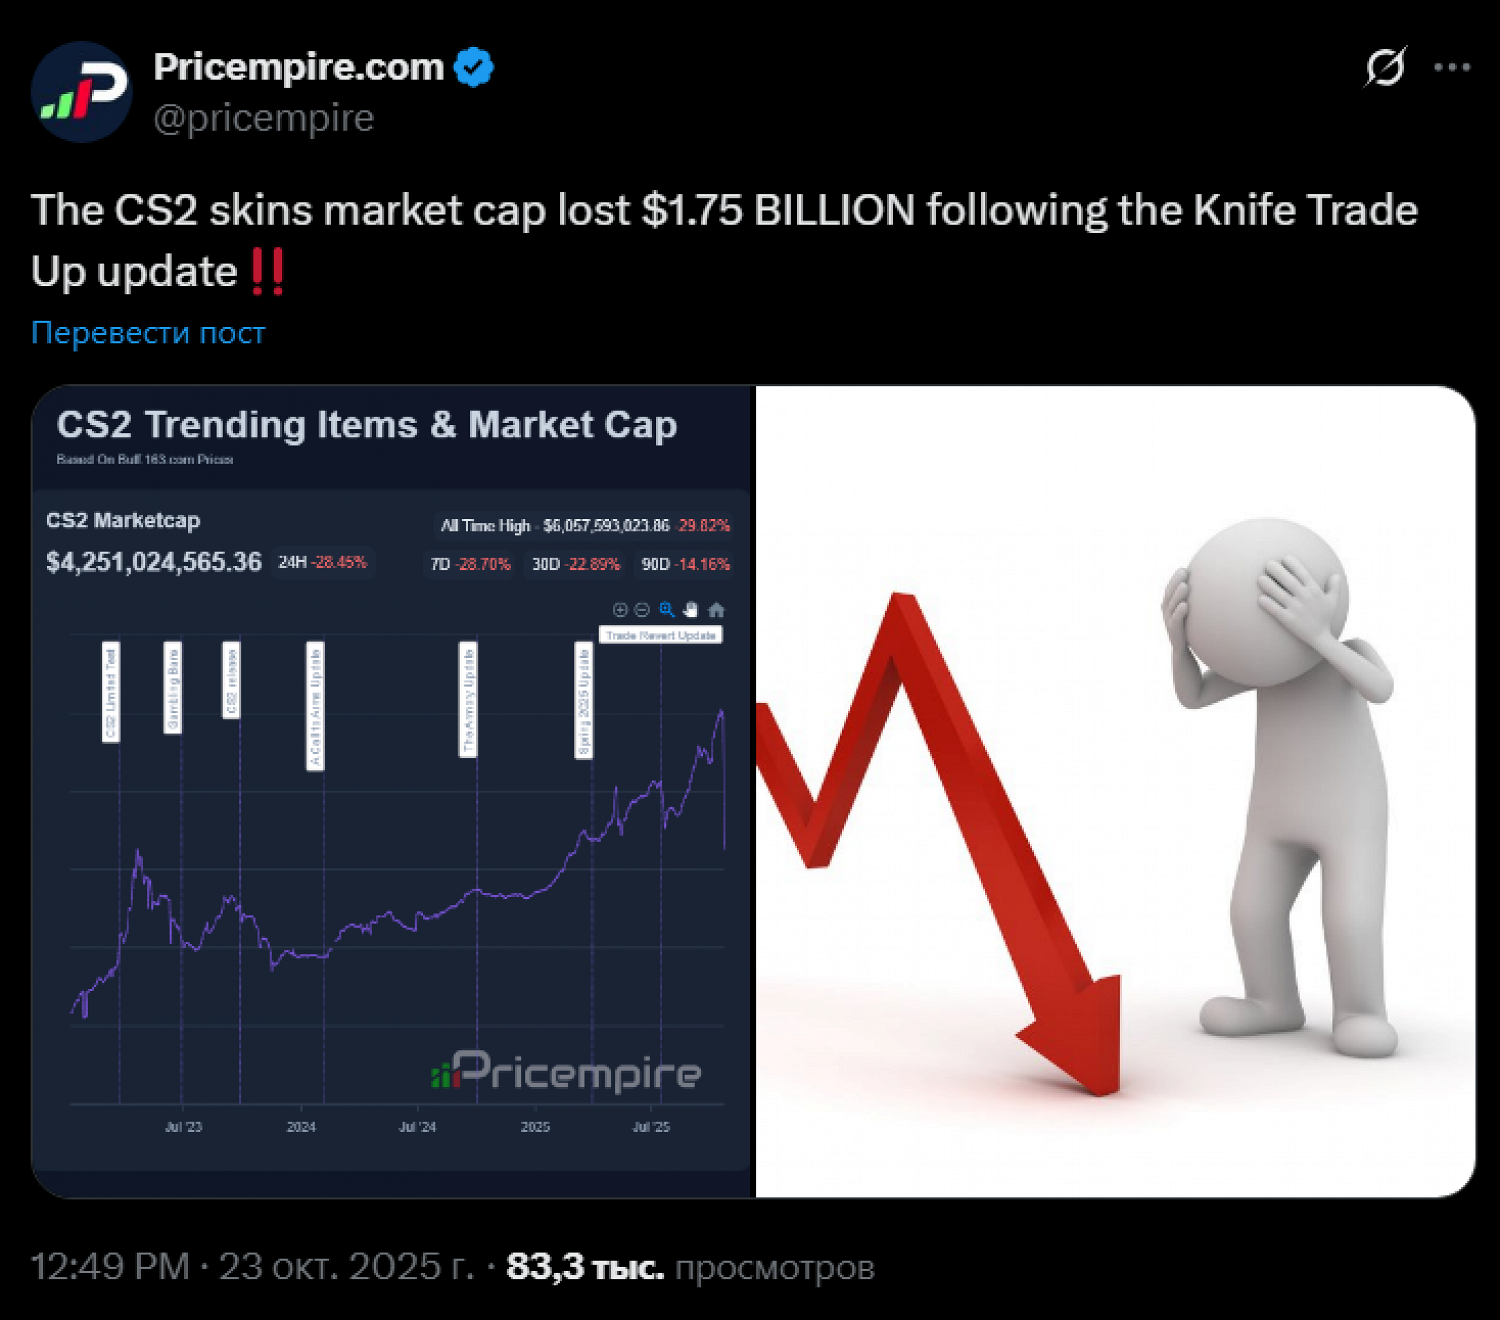Select the magnifier selection zoom tool
The width and height of the screenshot is (1500, 1320).
(x=666, y=609)
